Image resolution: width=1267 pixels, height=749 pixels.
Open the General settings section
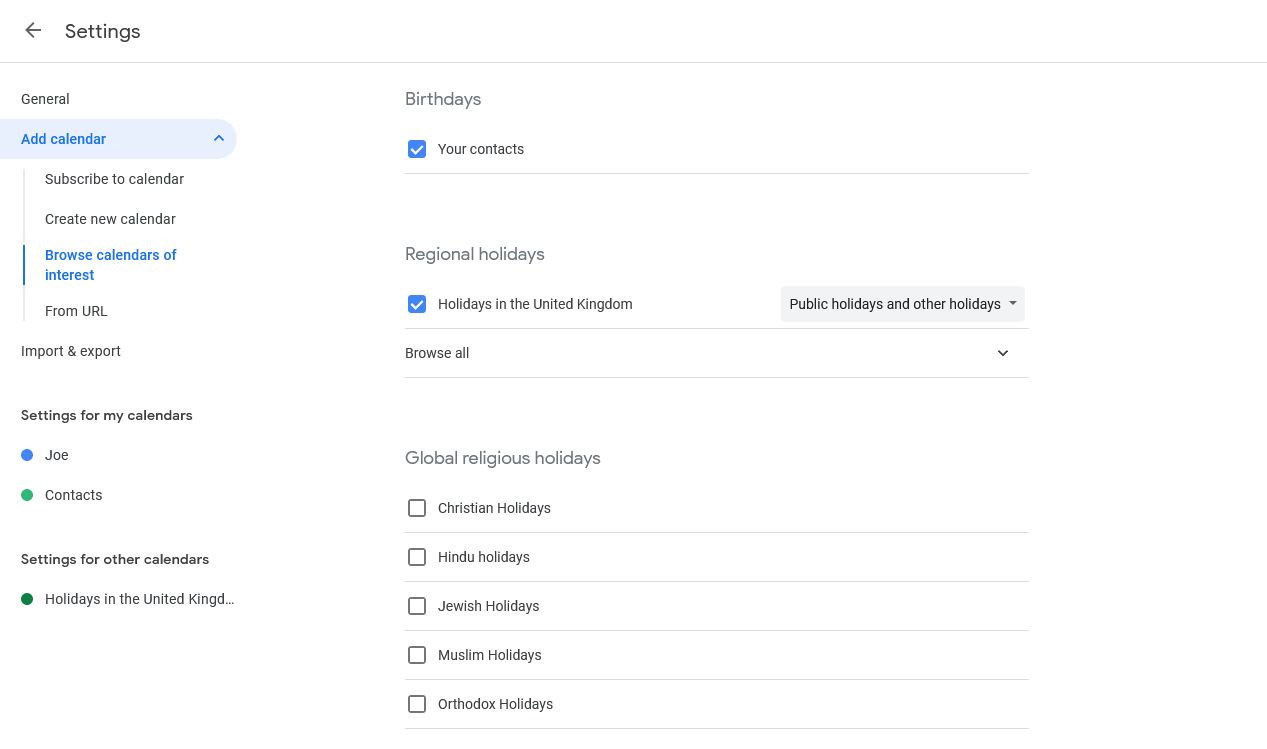click(45, 99)
